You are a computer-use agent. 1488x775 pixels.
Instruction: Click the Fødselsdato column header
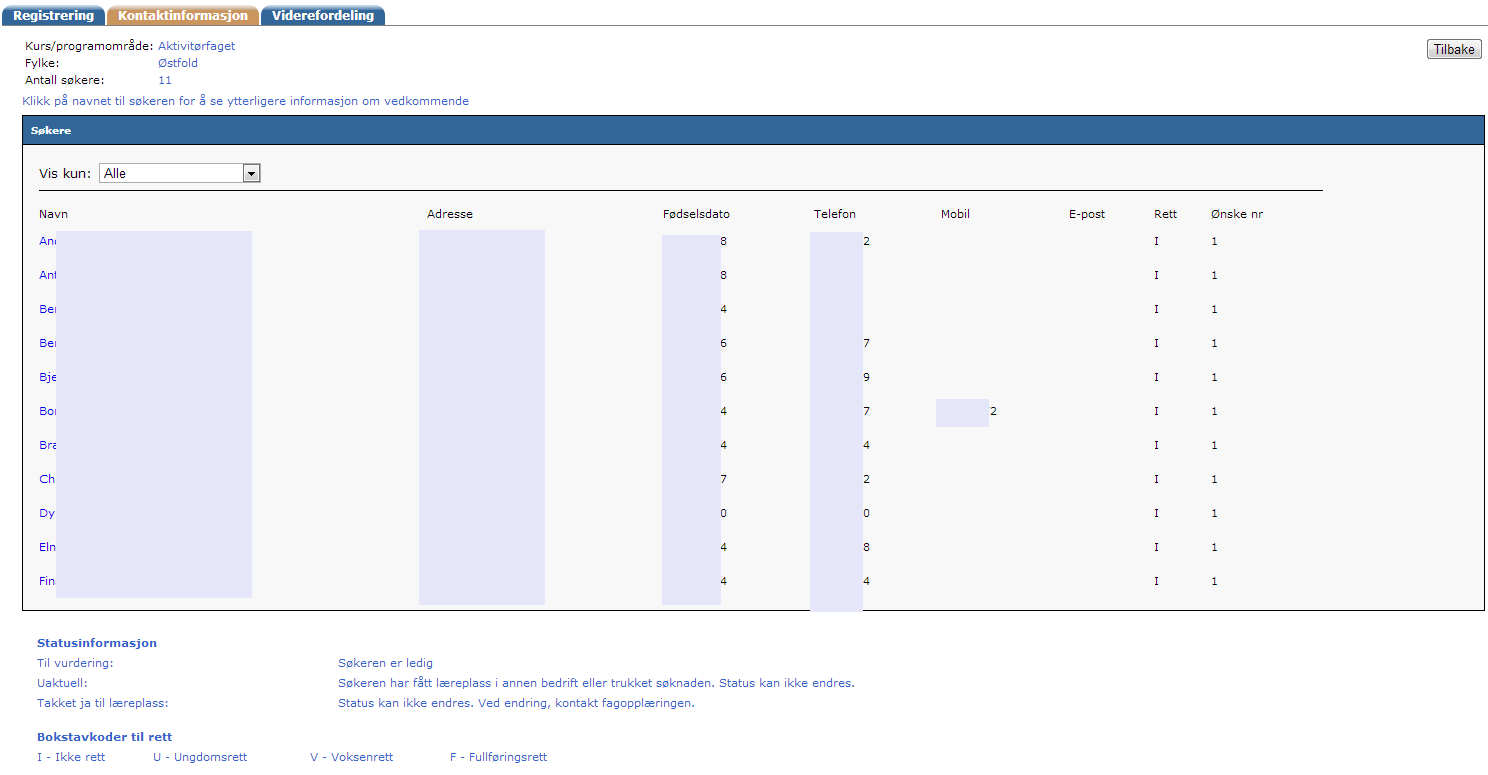(x=696, y=214)
